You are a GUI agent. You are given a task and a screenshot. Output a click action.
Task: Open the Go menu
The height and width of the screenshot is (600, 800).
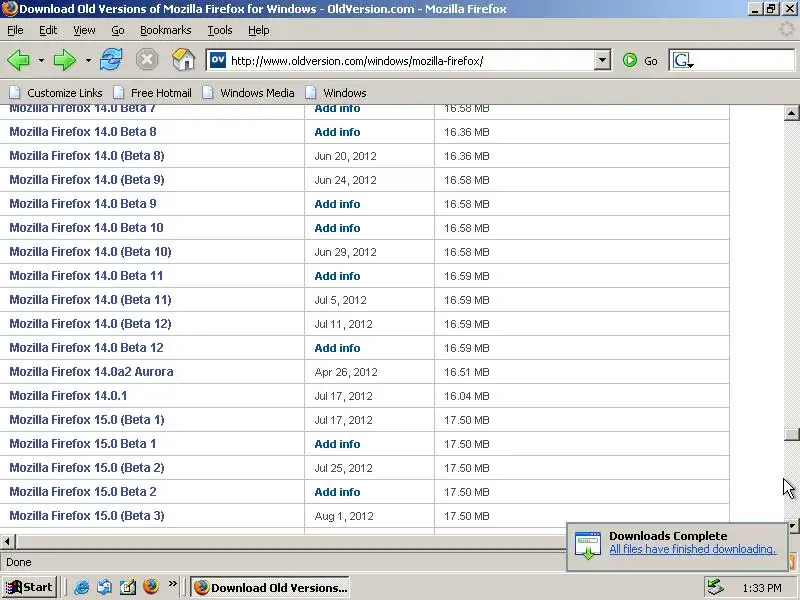118,30
